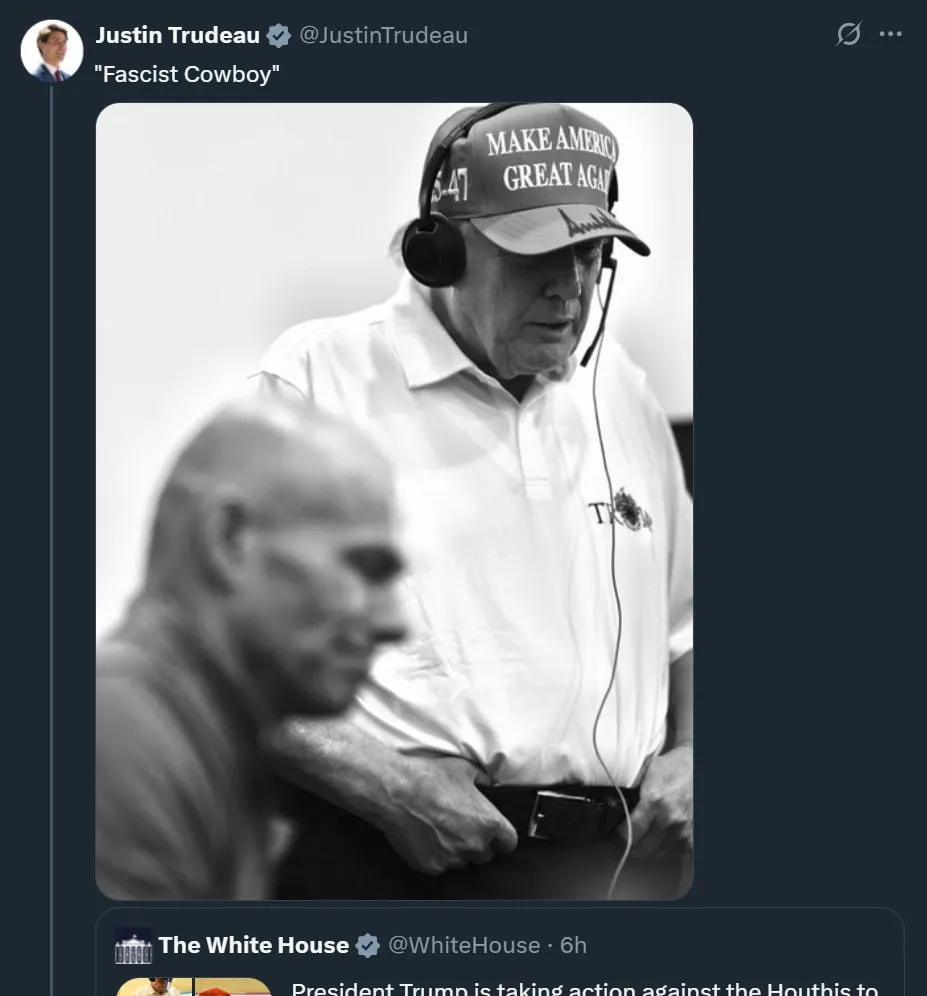Click the 6h timestamp on quoted post
The height and width of the screenshot is (996, 927).
tap(573, 945)
